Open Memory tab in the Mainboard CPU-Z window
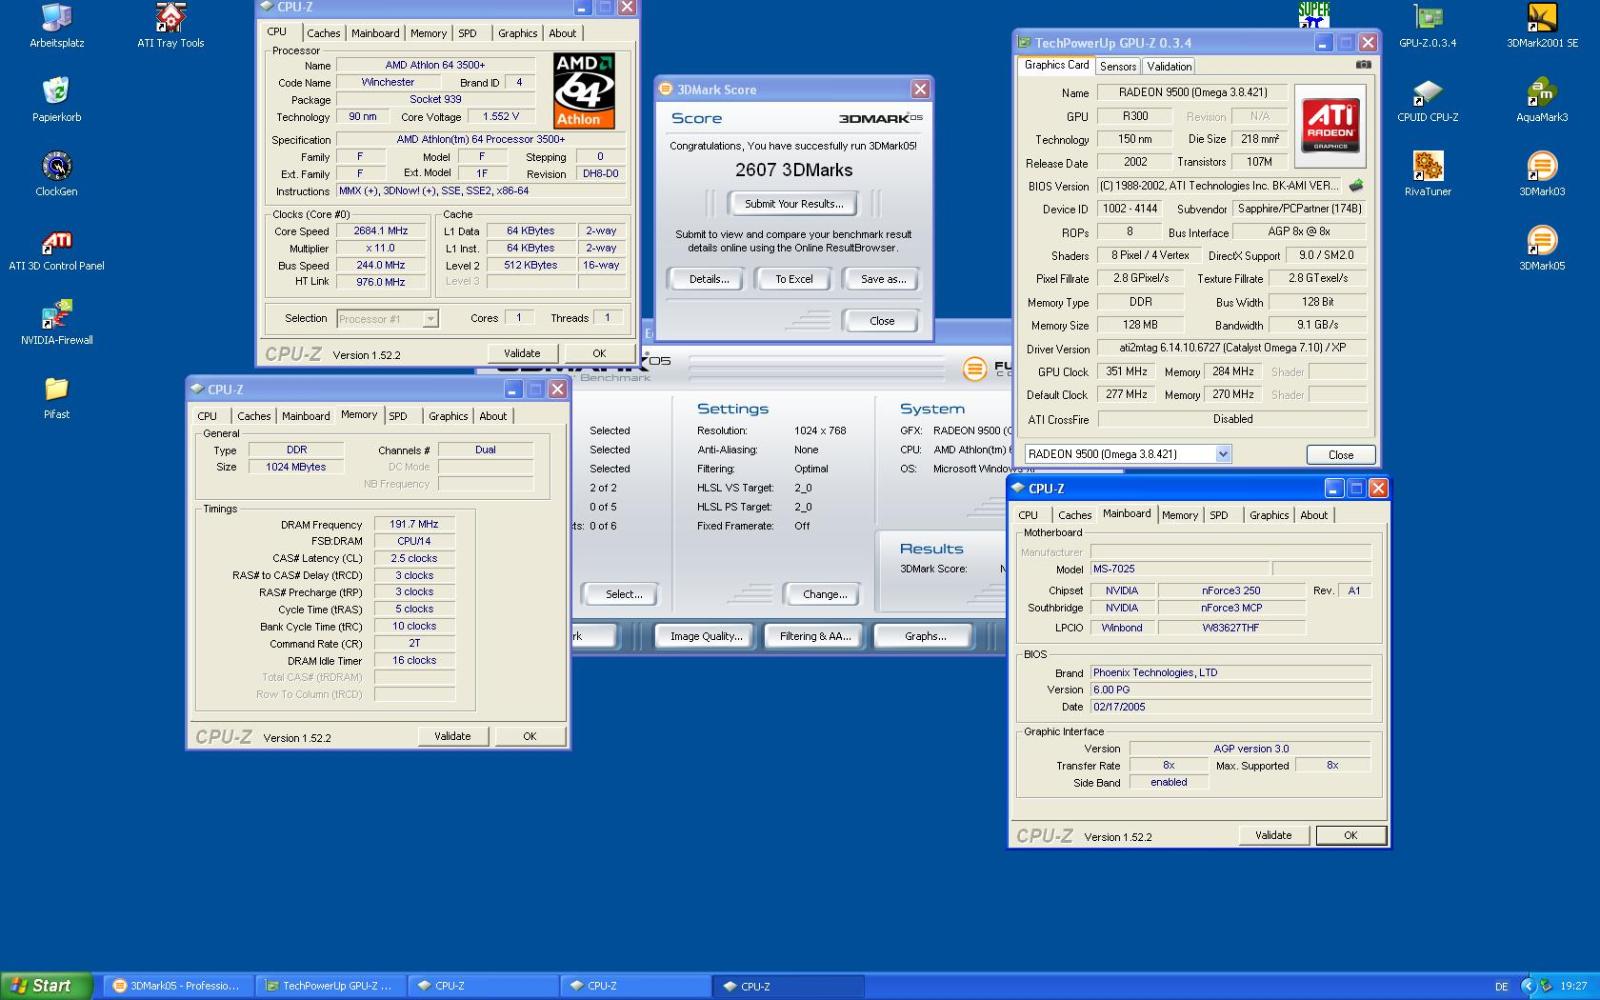The image size is (1600, 1000). tap(1179, 515)
